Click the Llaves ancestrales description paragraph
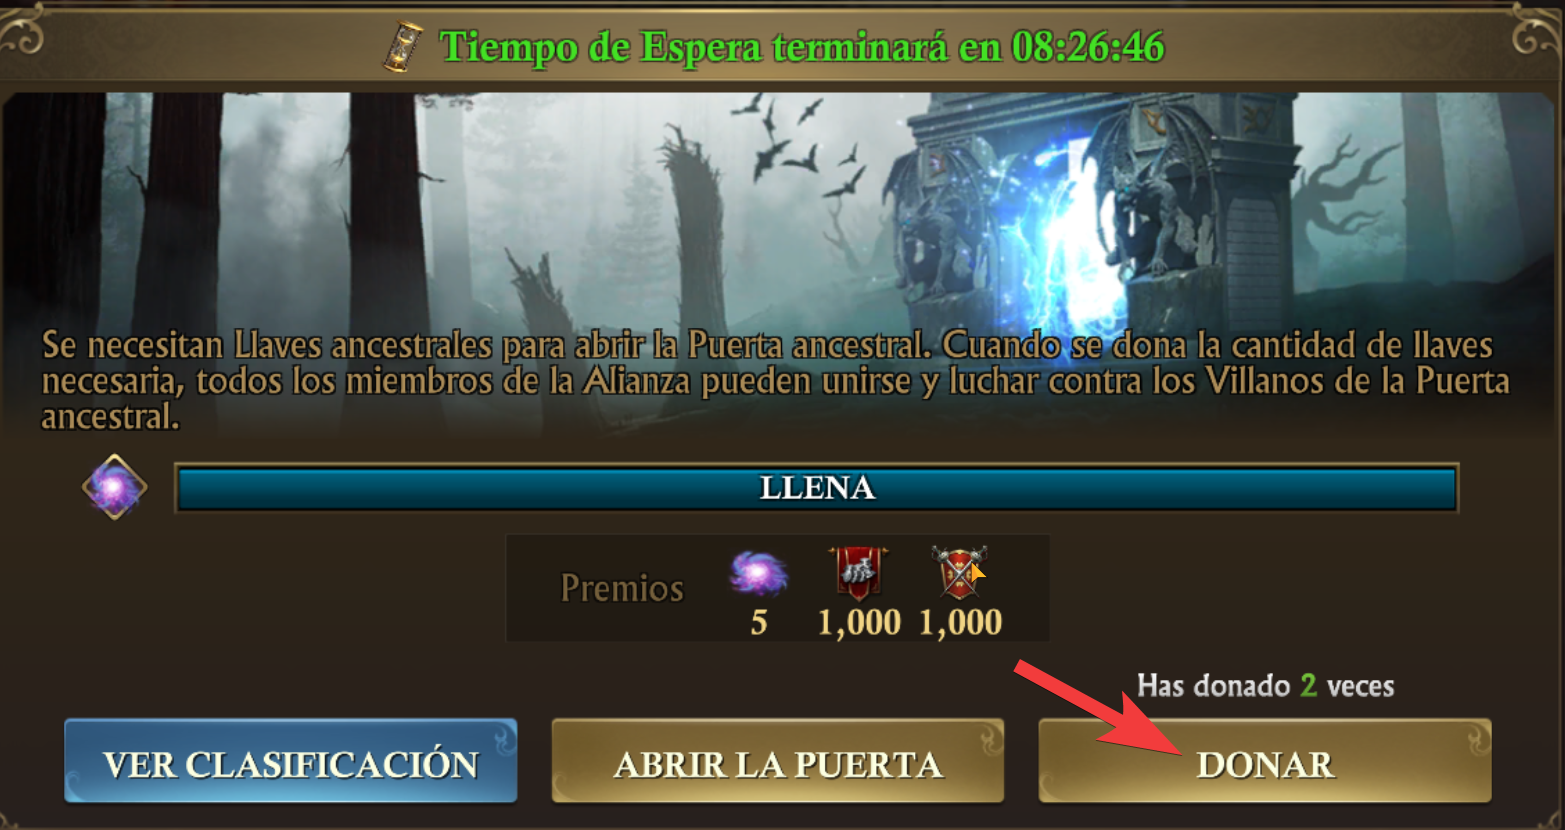The image size is (1565, 830). tap(775, 381)
